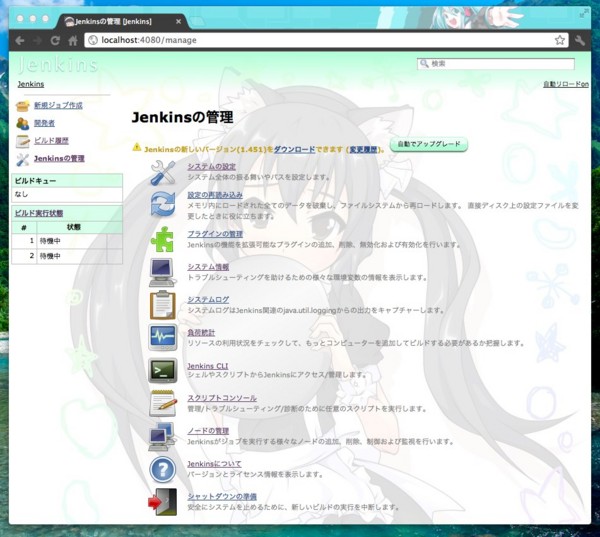The image size is (600, 537).
Task: Click the people icon in sidebar
Action: (23, 123)
